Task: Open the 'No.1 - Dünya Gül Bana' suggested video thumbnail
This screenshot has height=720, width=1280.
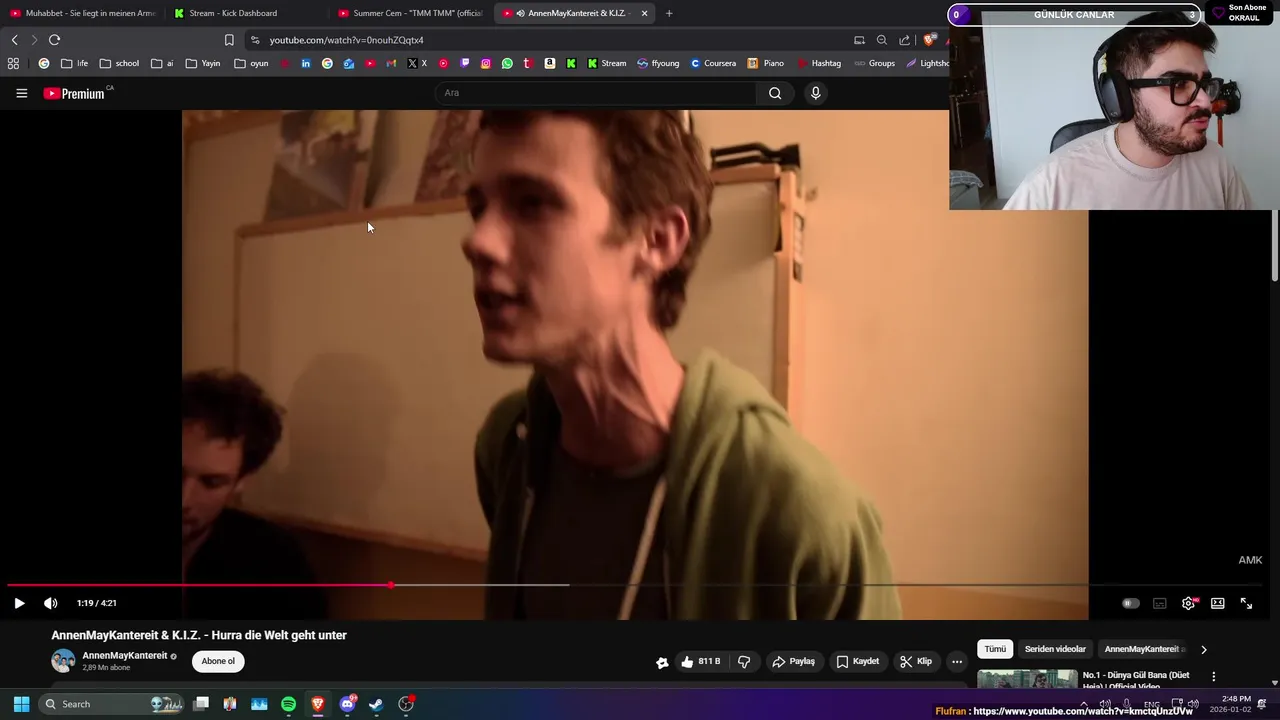Action: [1027, 679]
